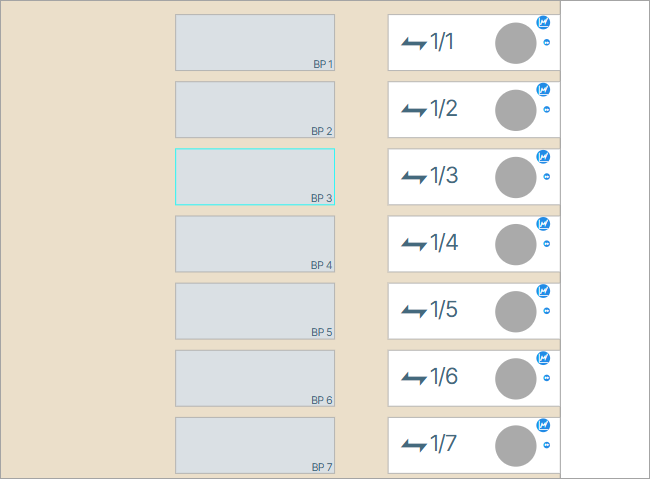
Task: Click the small blue dot on port 1/6
Action: coord(547,378)
